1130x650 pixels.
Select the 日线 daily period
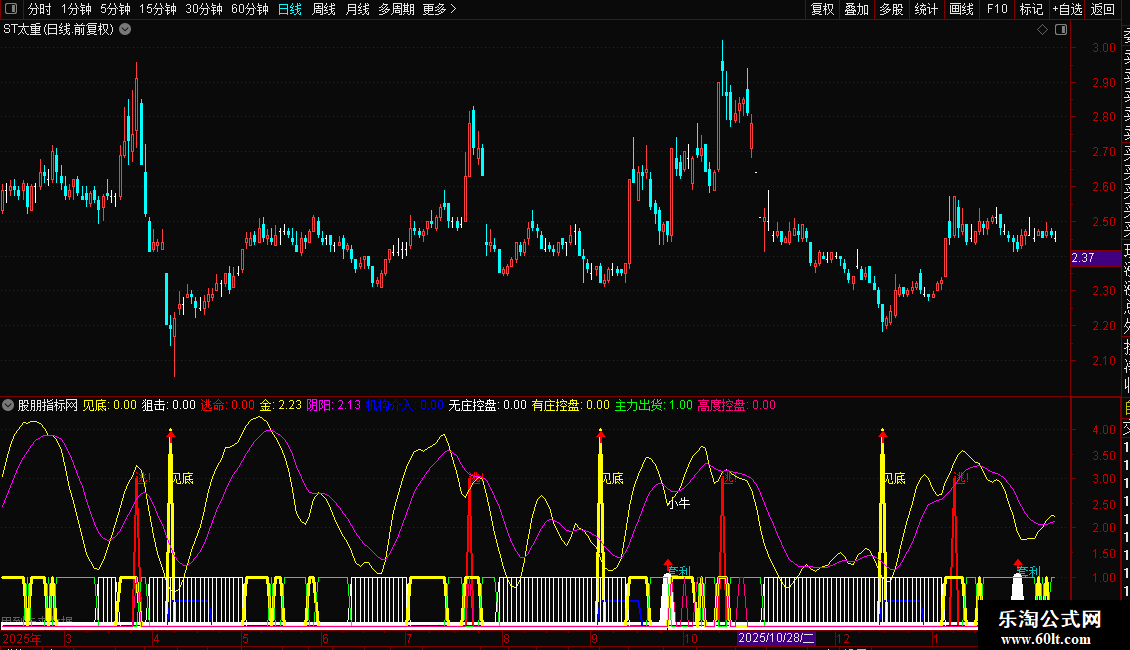pyautogui.click(x=290, y=9)
